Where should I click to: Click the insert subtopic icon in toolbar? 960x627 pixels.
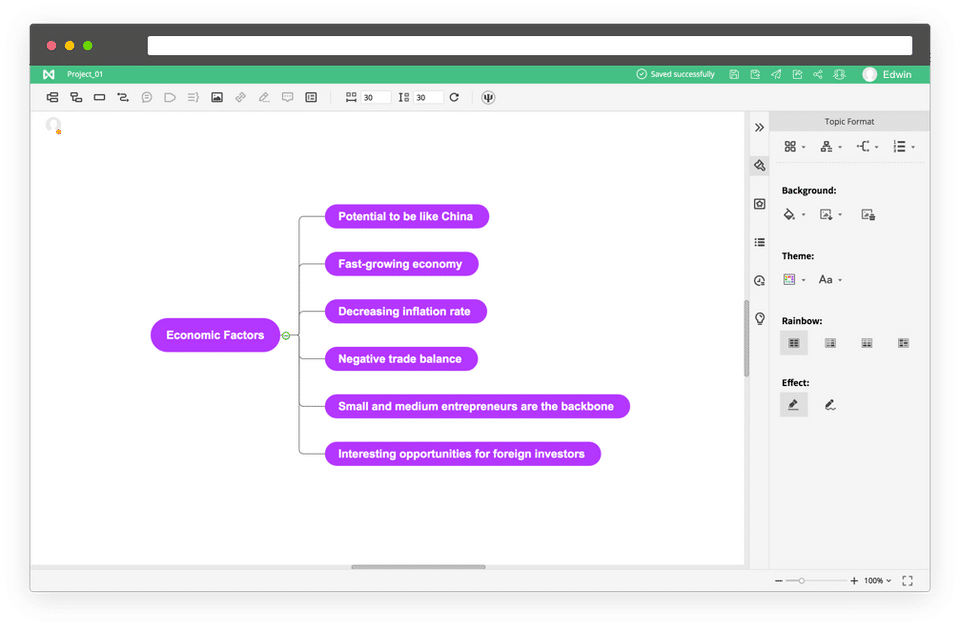(76, 97)
